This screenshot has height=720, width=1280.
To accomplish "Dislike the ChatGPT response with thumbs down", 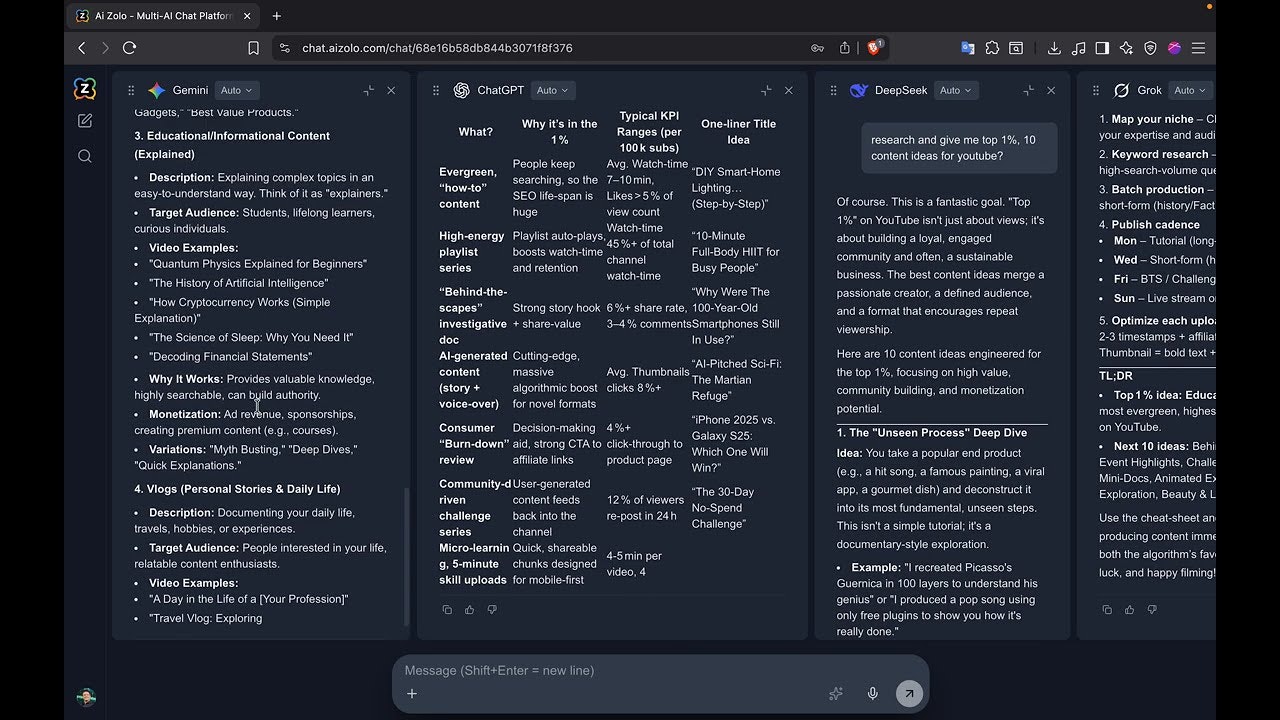I will point(492,609).
